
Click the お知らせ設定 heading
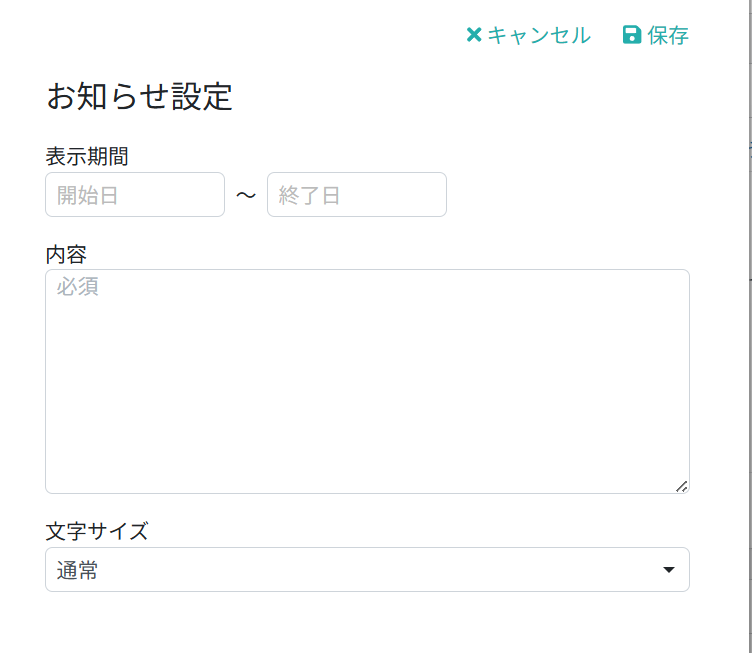pyautogui.click(x=139, y=96)
